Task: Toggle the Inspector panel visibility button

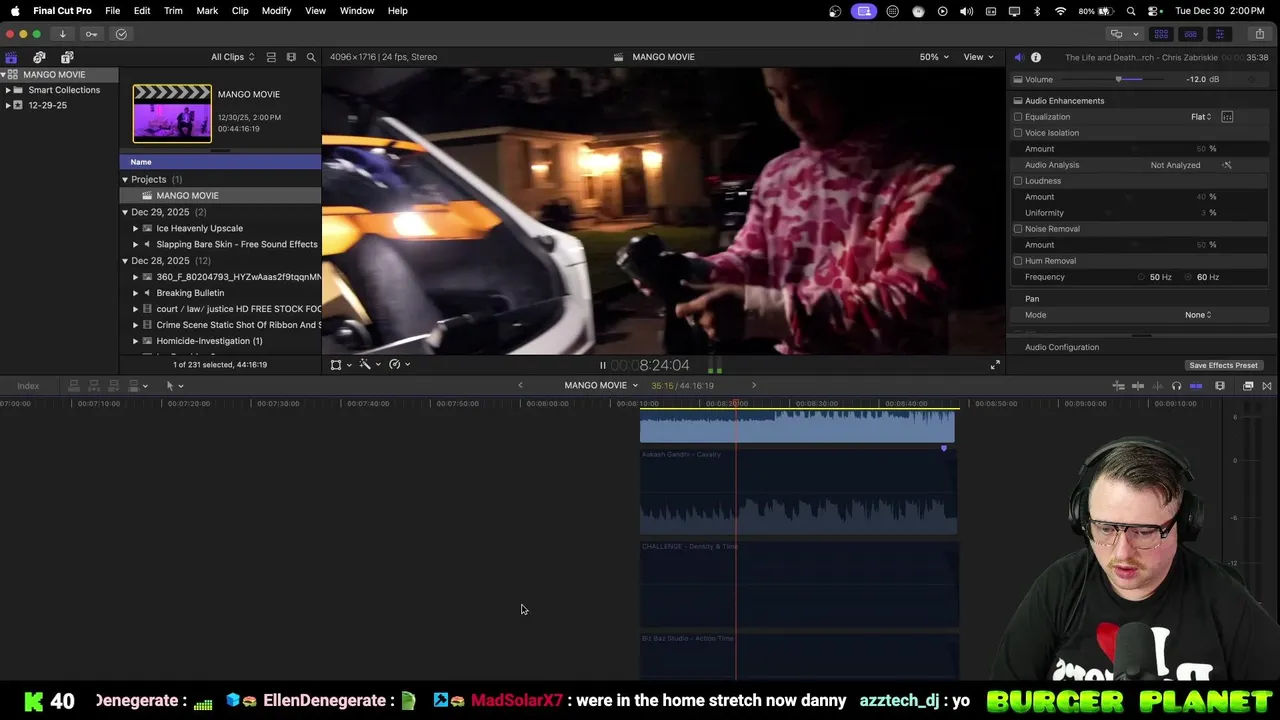Action: pos(1219,34)
